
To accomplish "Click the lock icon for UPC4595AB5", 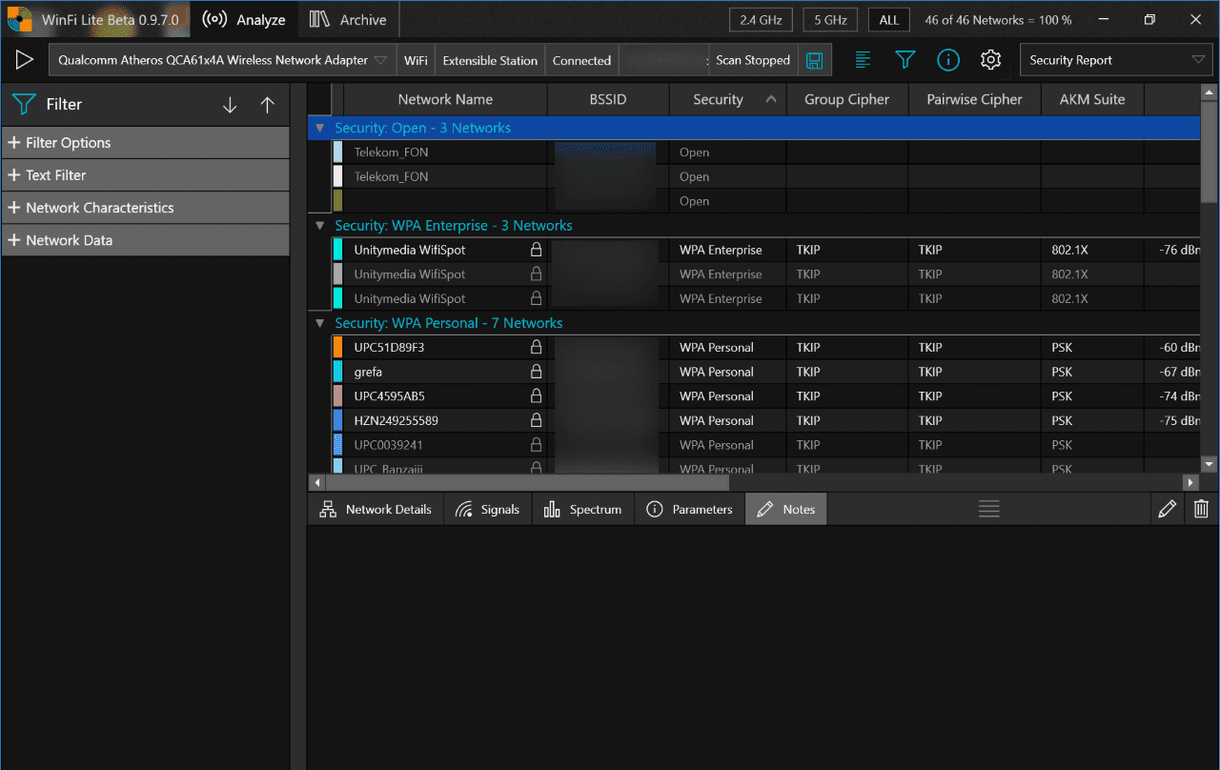I will pyautogui.click(x=536, y=396).
